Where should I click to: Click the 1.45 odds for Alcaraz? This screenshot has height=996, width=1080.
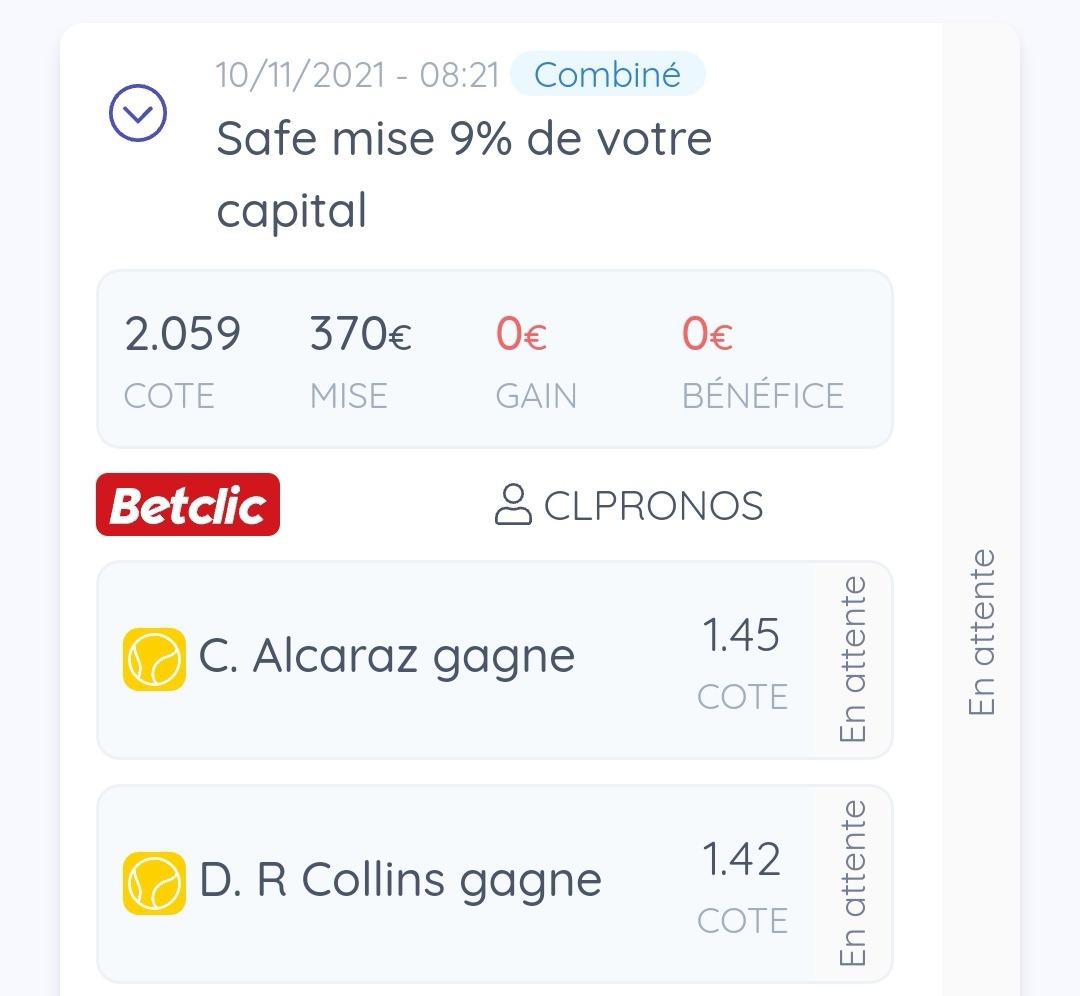tap(741, 636)
